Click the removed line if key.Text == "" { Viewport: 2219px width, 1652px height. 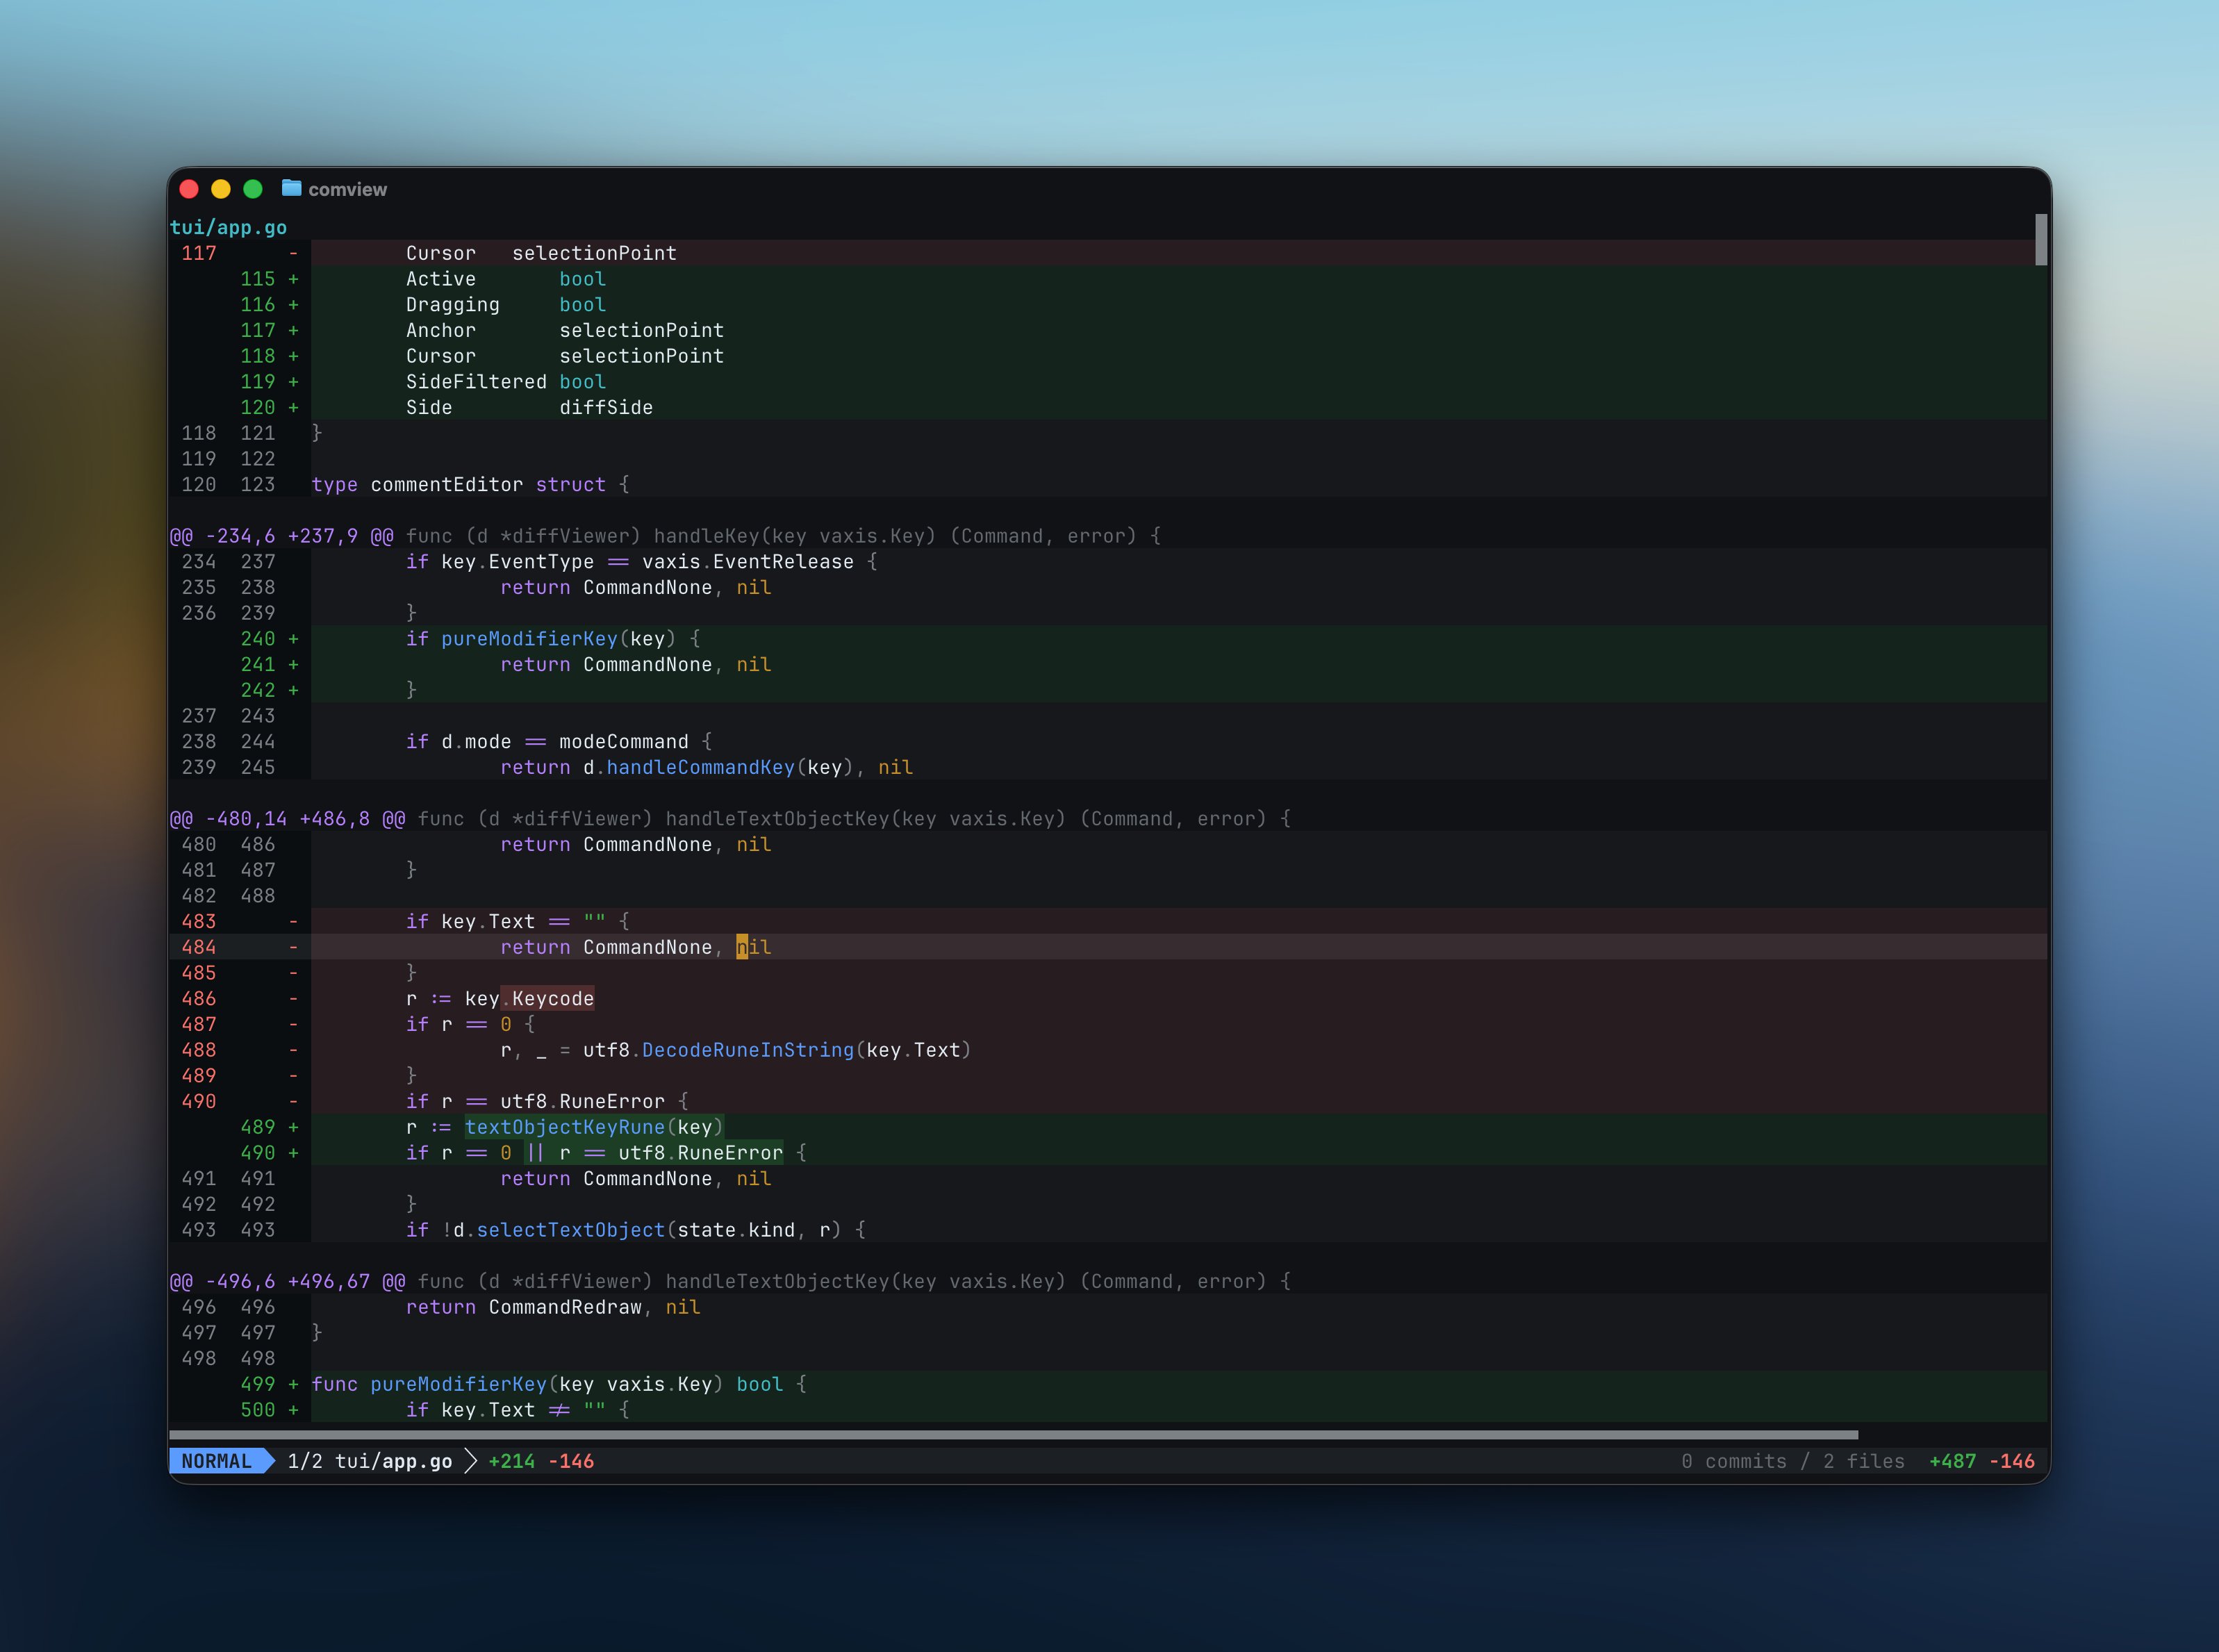click(x=1107, y=921)
